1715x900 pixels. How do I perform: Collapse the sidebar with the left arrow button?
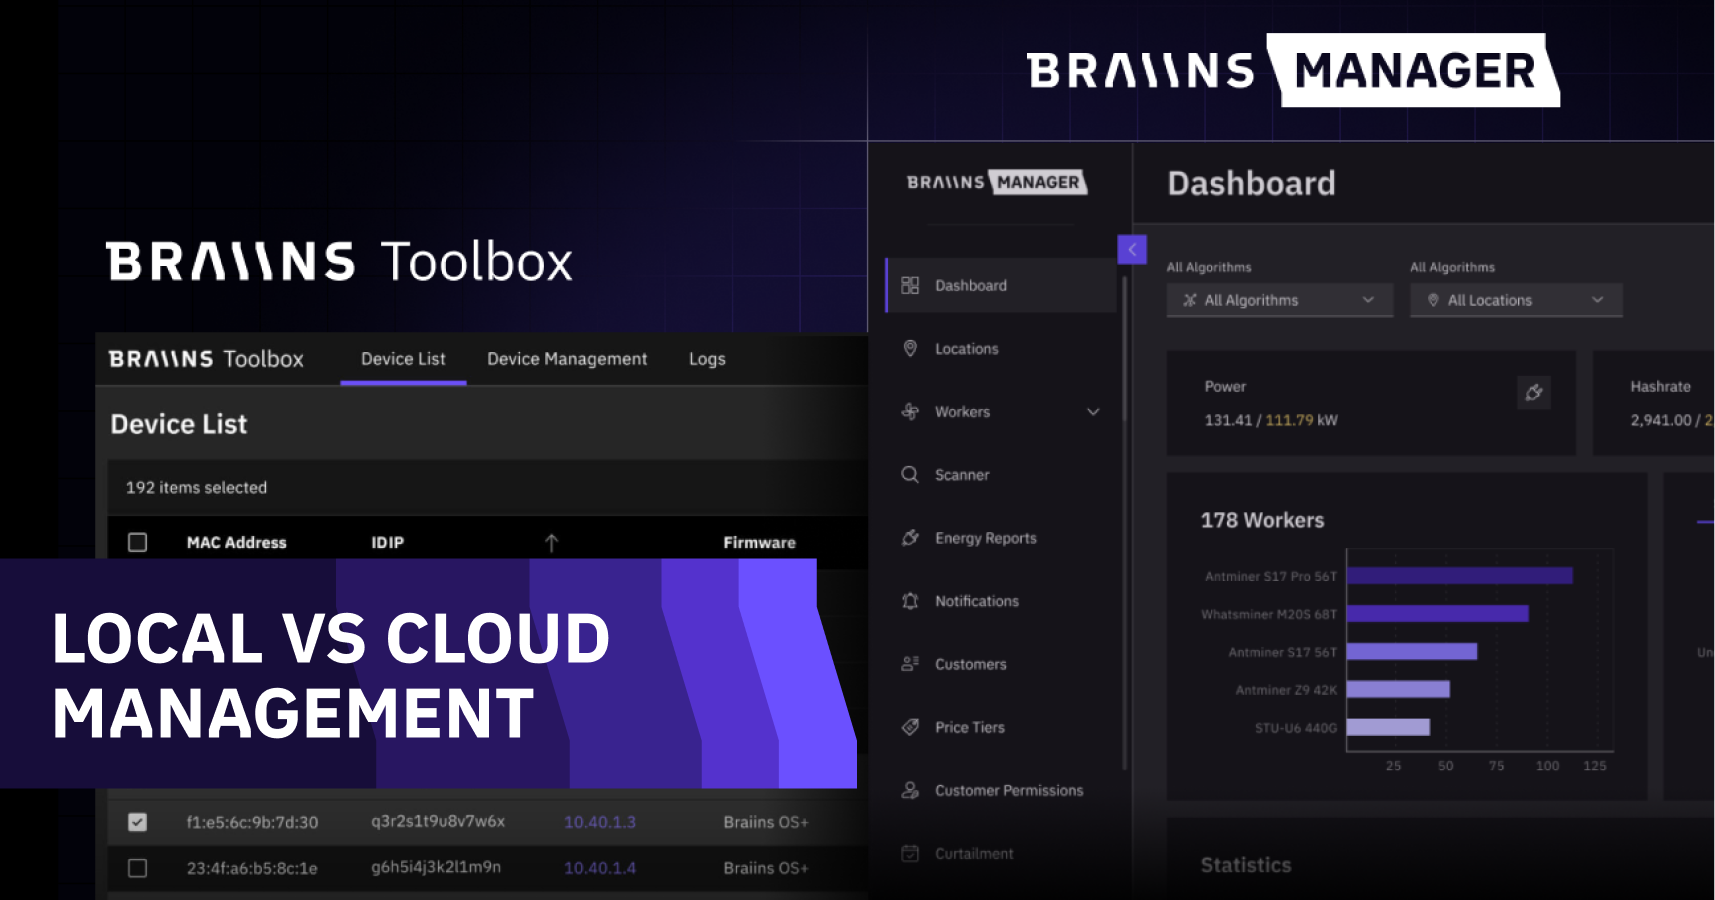(x=1132, y=249)
